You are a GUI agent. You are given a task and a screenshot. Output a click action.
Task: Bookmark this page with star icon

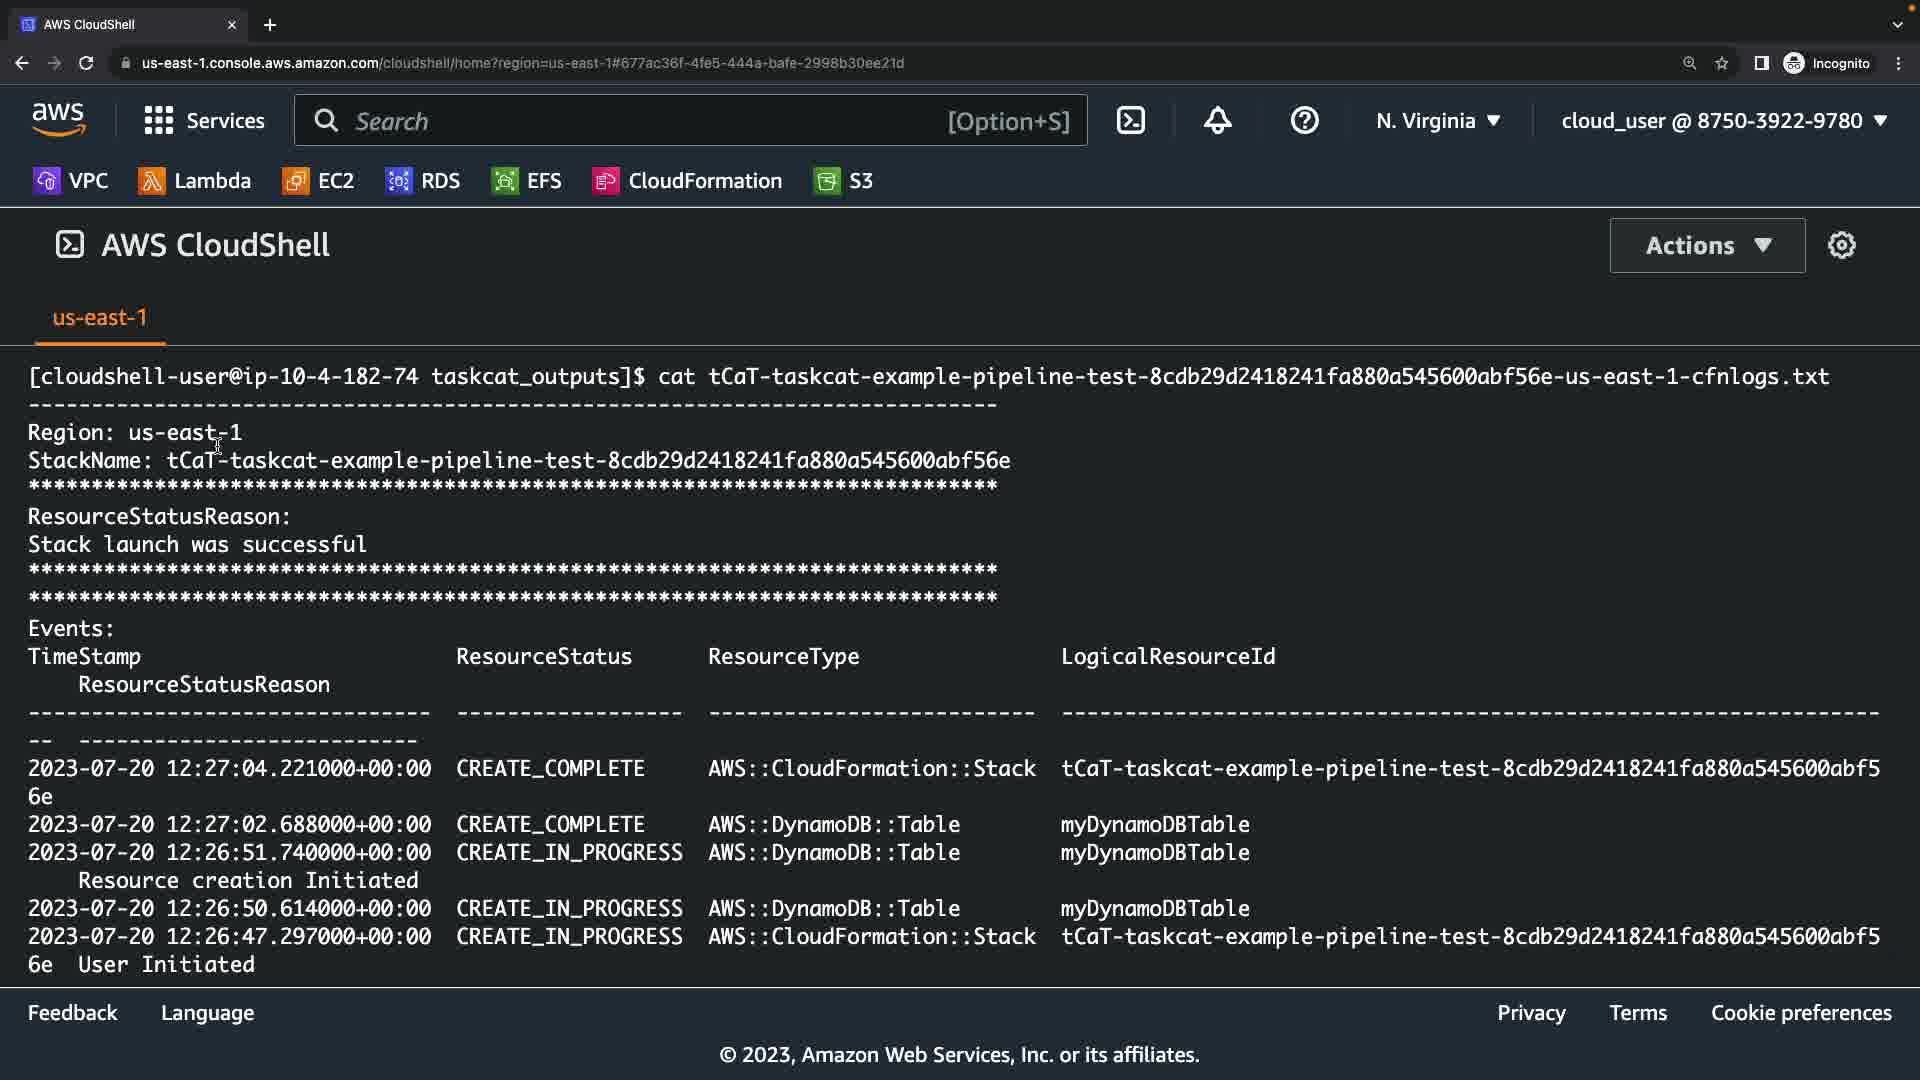[x=1721, y=63]
